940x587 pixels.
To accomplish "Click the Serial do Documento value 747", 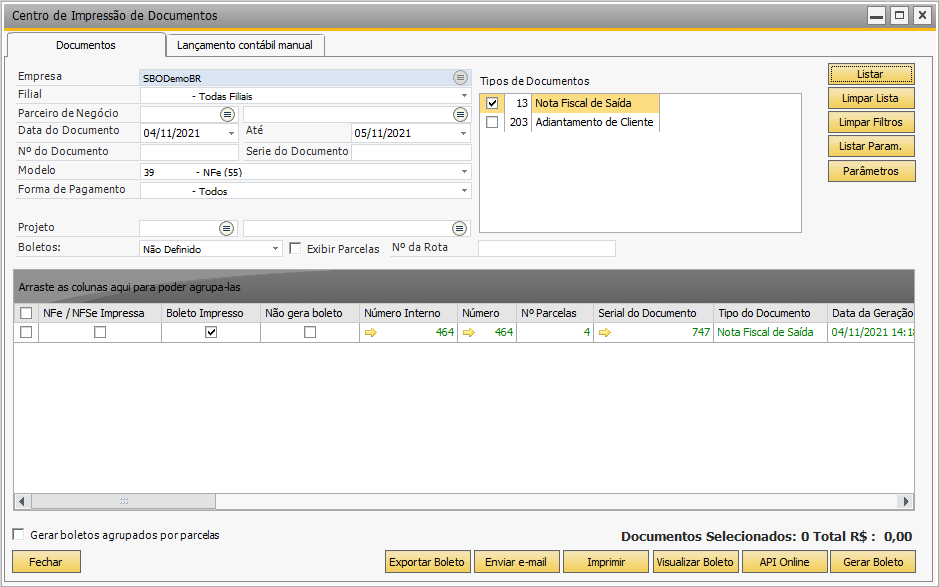I will pos(700,332).
